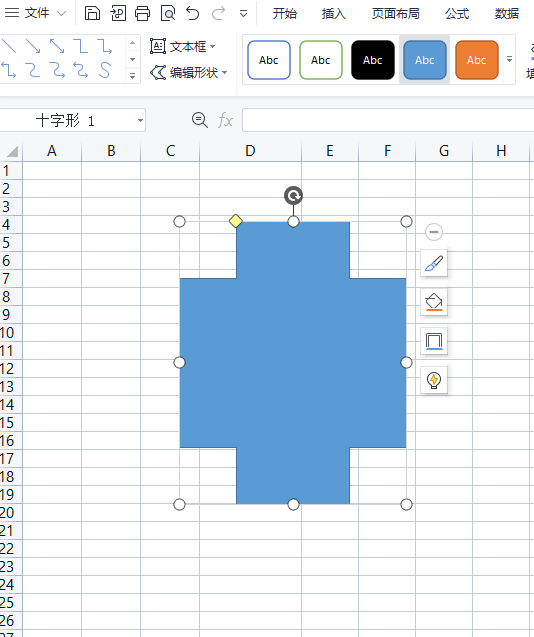This screenshot has width=534, height=637.
Task: Open the name box dropdown arrow
Action: click(x=140, y=121)
